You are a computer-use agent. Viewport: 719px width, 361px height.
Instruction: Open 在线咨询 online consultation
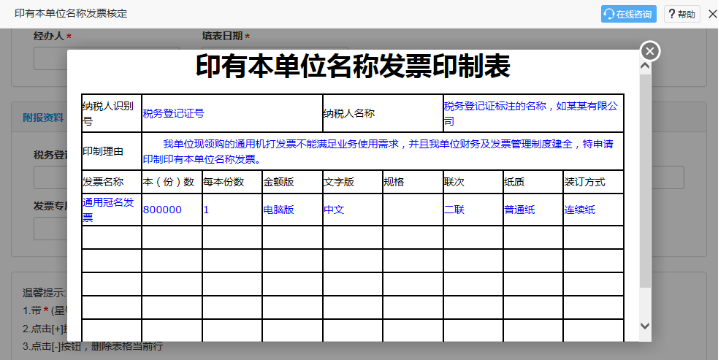click(x=629, y=14)
